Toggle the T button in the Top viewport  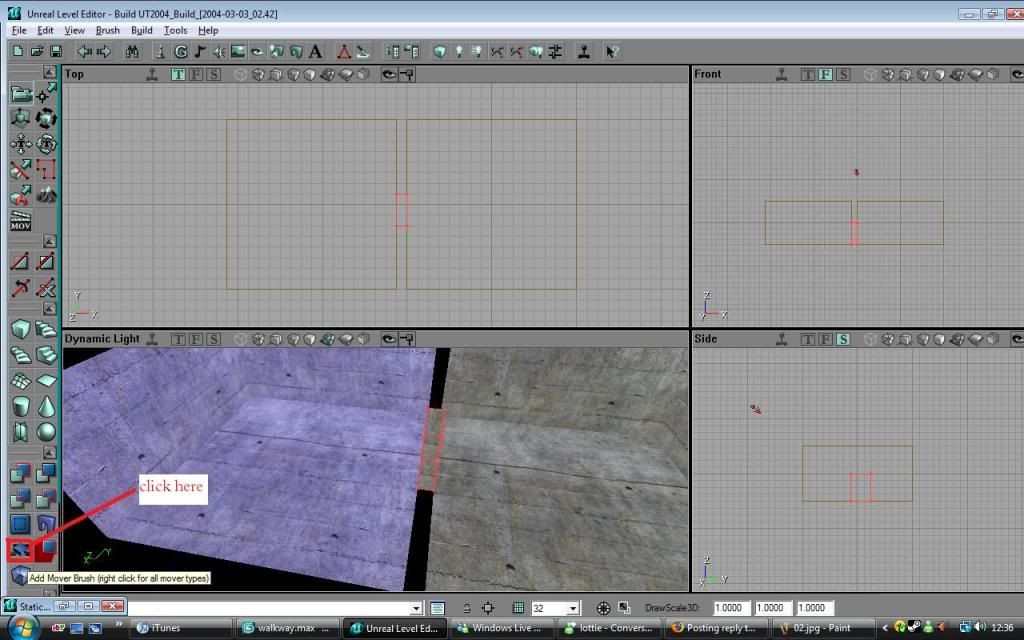[178, 74]
